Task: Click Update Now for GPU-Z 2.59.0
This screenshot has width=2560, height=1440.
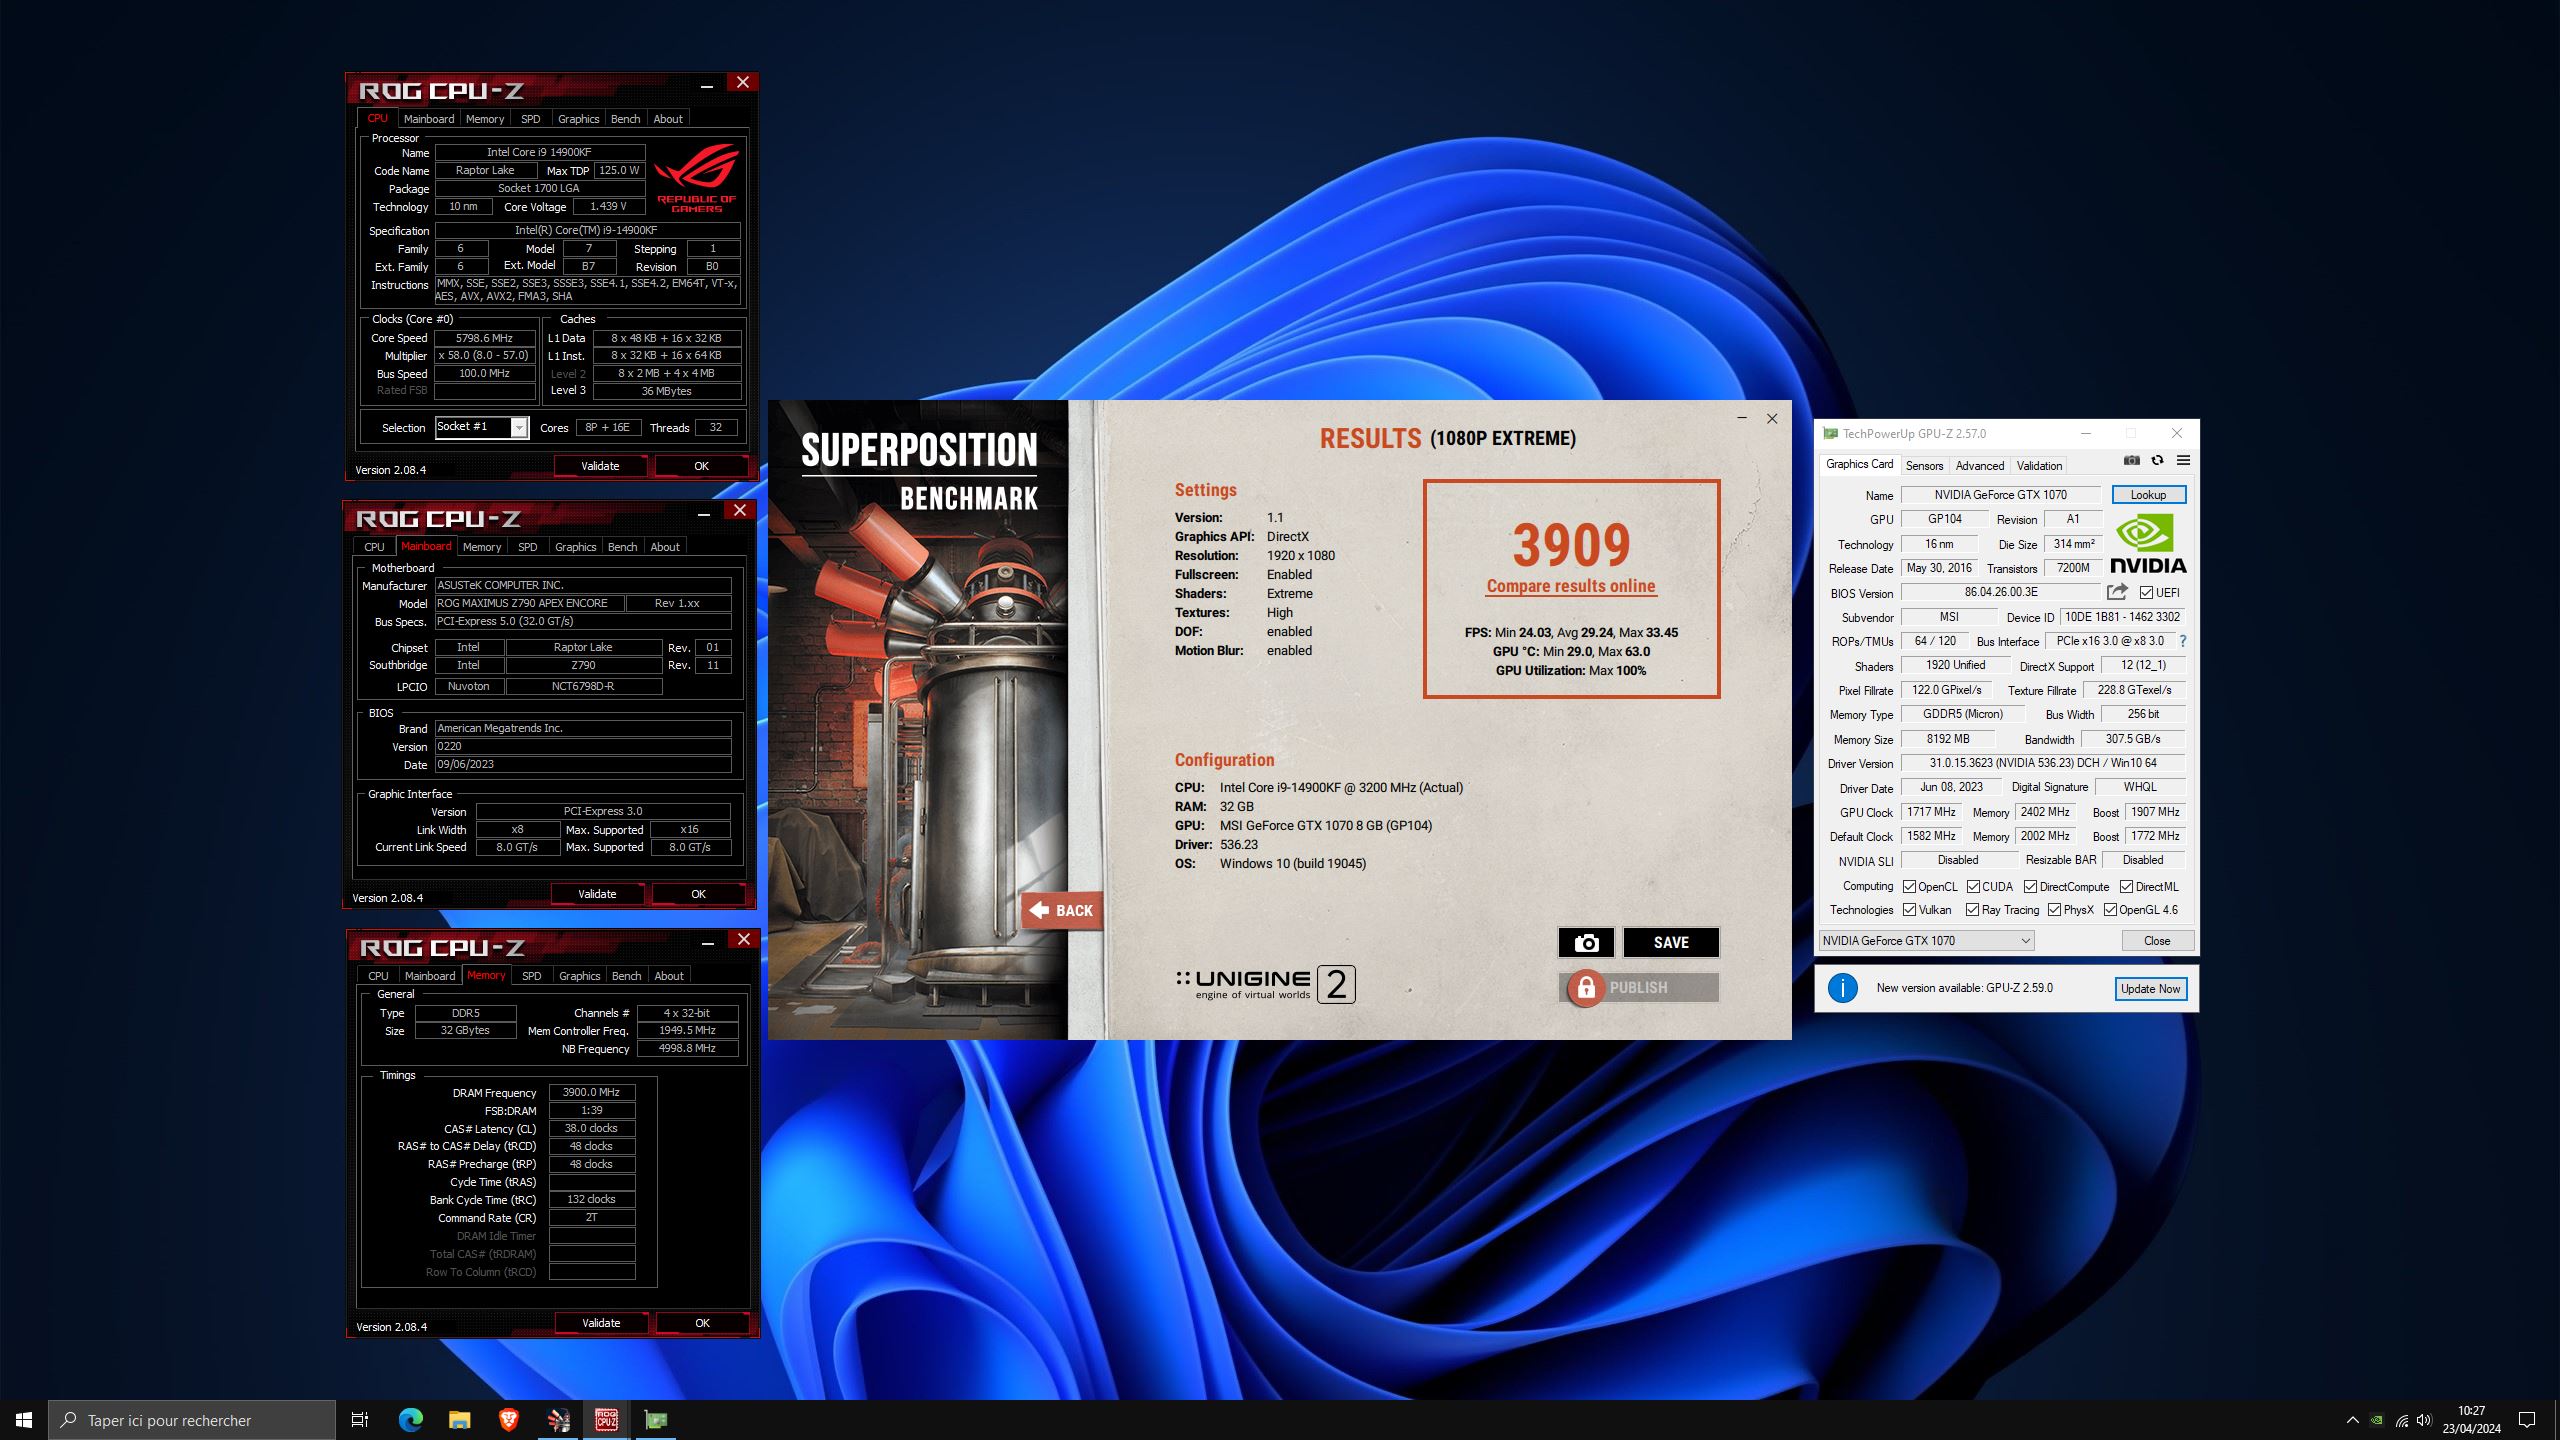Action: pos(2150,989)
